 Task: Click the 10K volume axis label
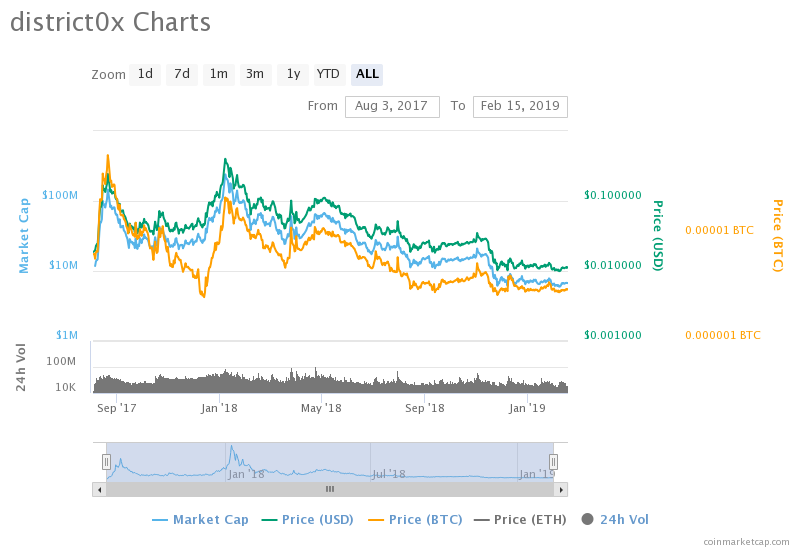[65, 388]
